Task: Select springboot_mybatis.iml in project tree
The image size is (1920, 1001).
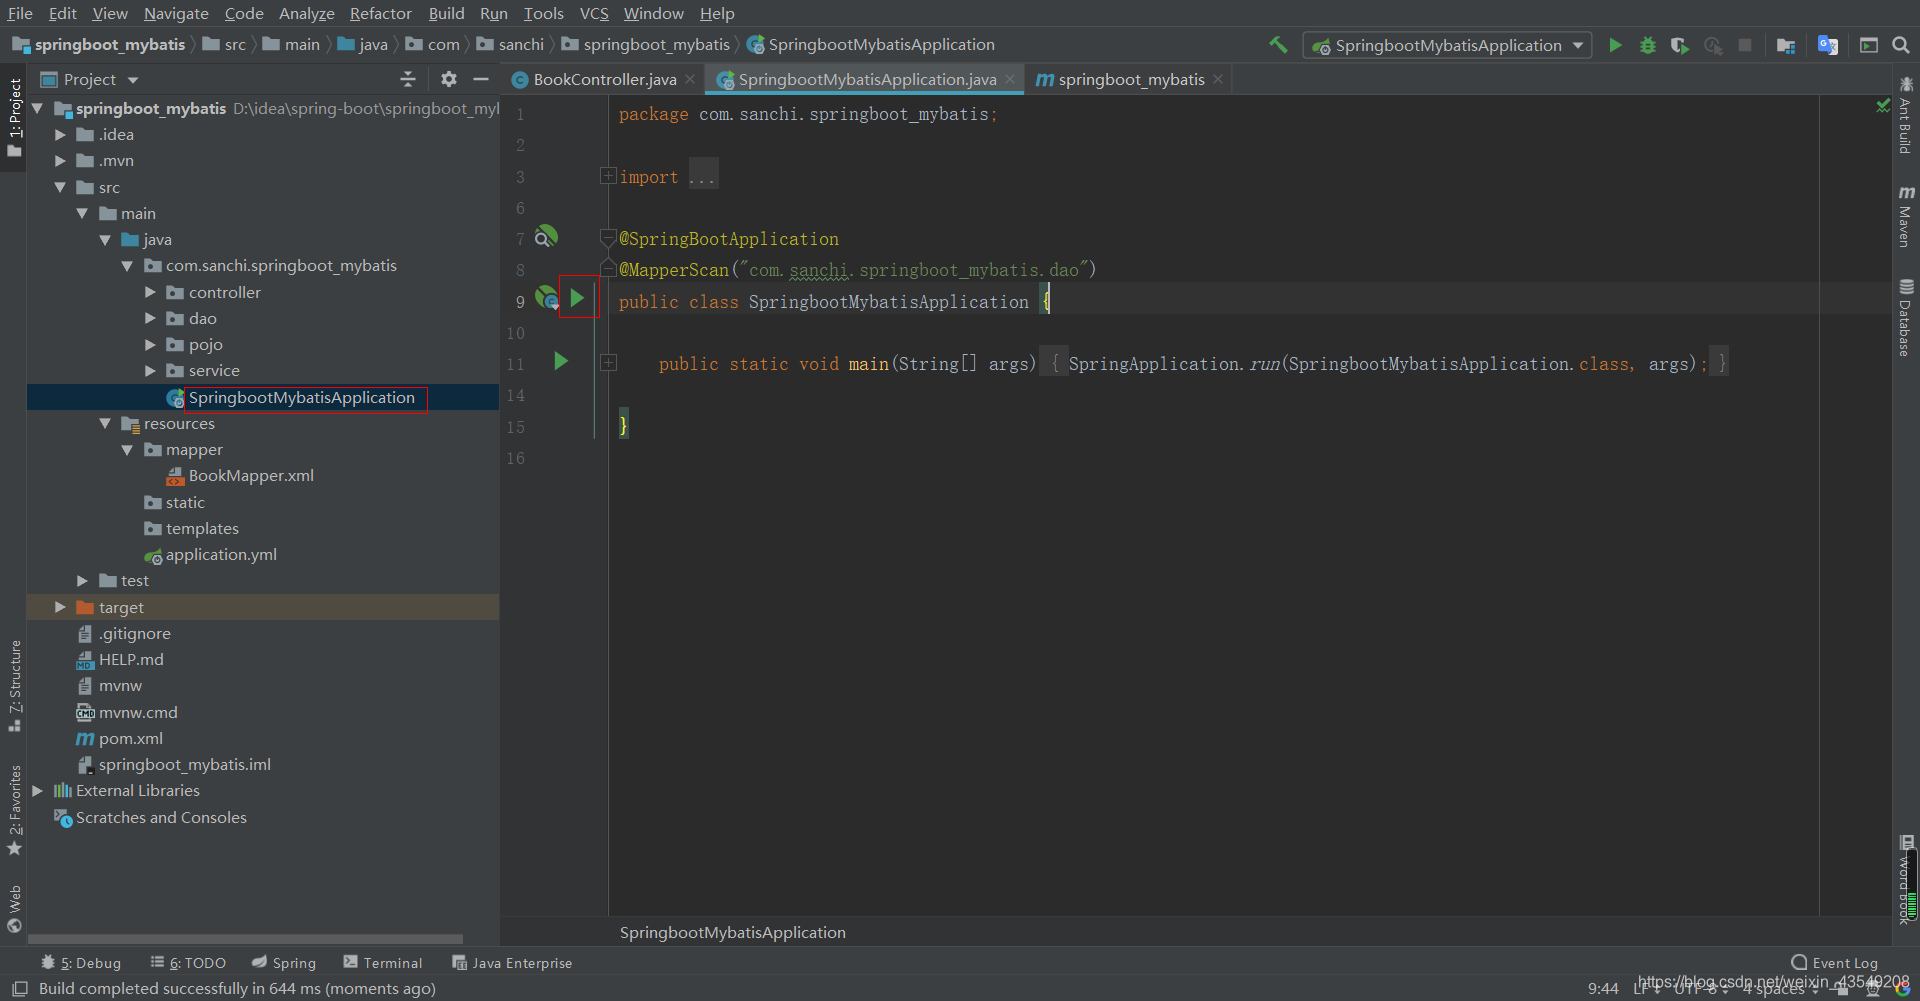Action: 184,765
